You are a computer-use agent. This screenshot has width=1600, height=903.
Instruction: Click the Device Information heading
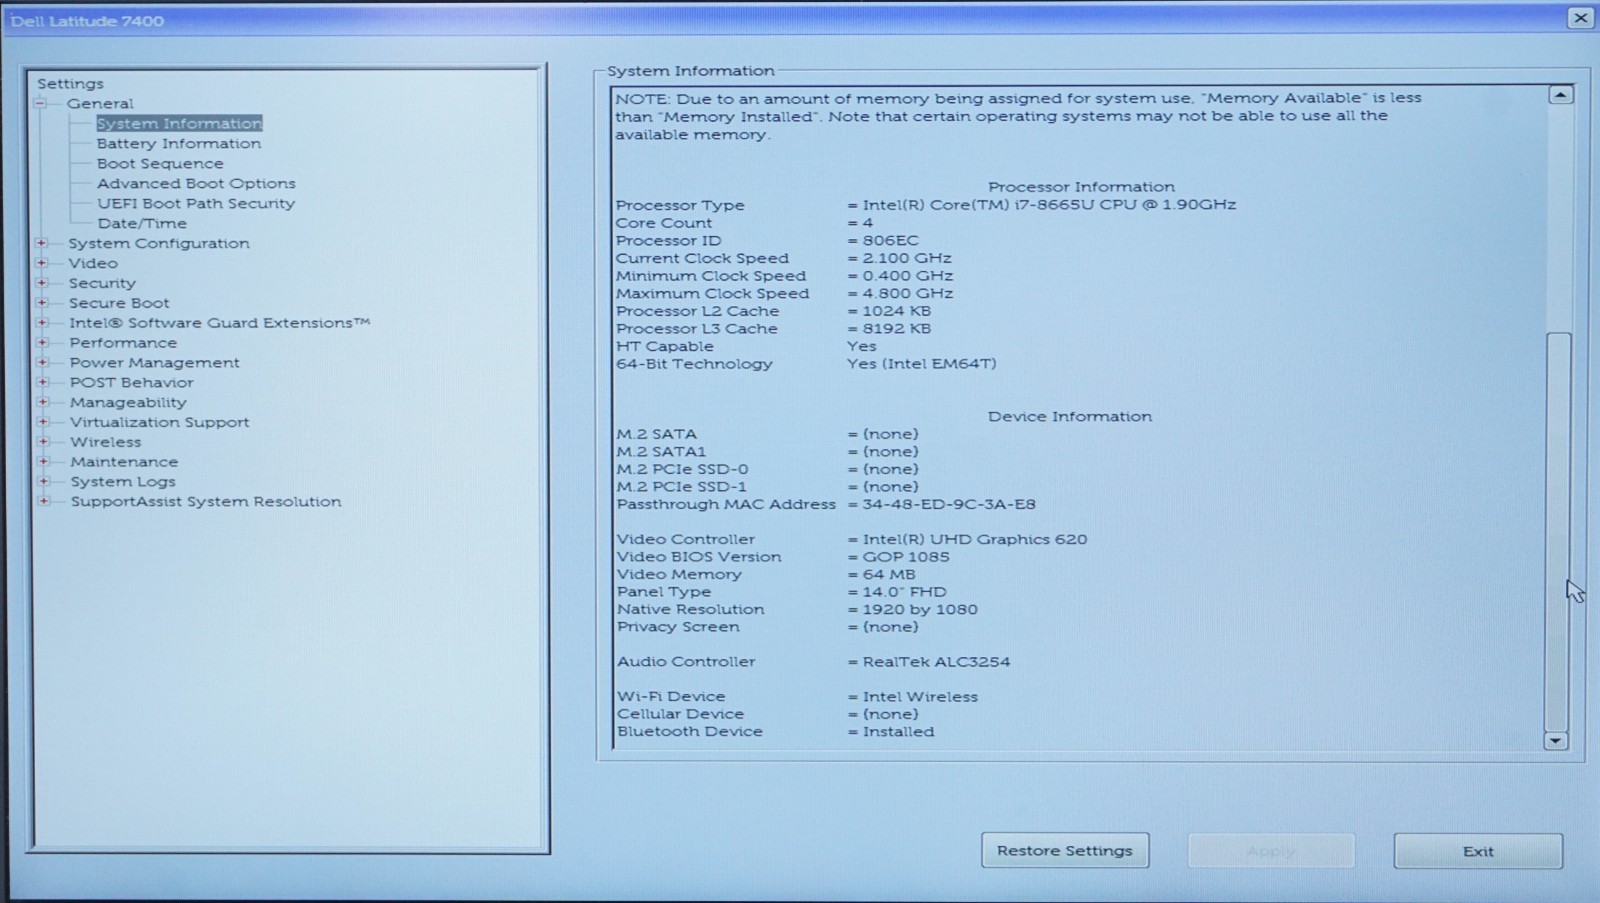click(x=1070, y=416)
